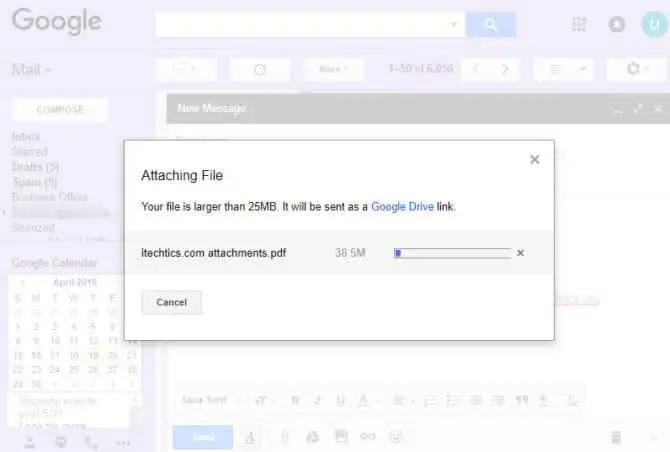The width and height of the screenshot is (670, 452).
Task: Click the attach files paperclip icon
Action: [x=285, y=437]
